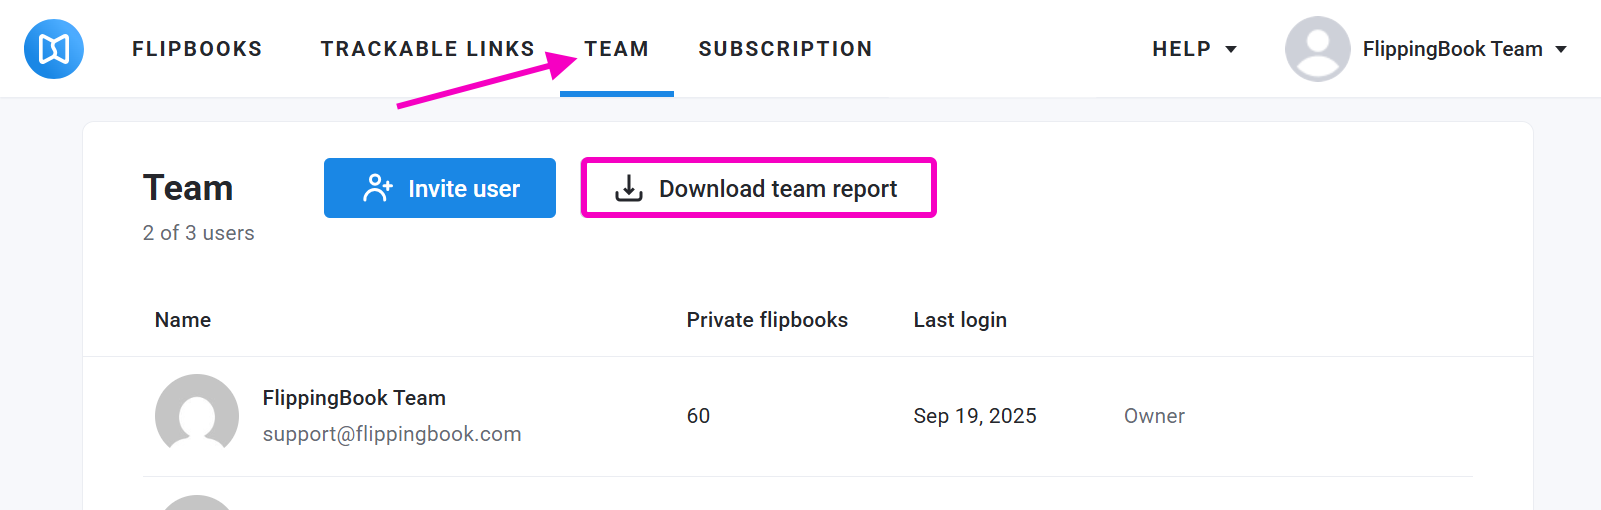The height and width of the screenshot is (510, 1601).
Task: Open the HELP menu
Action: (x=1181, y=49)
